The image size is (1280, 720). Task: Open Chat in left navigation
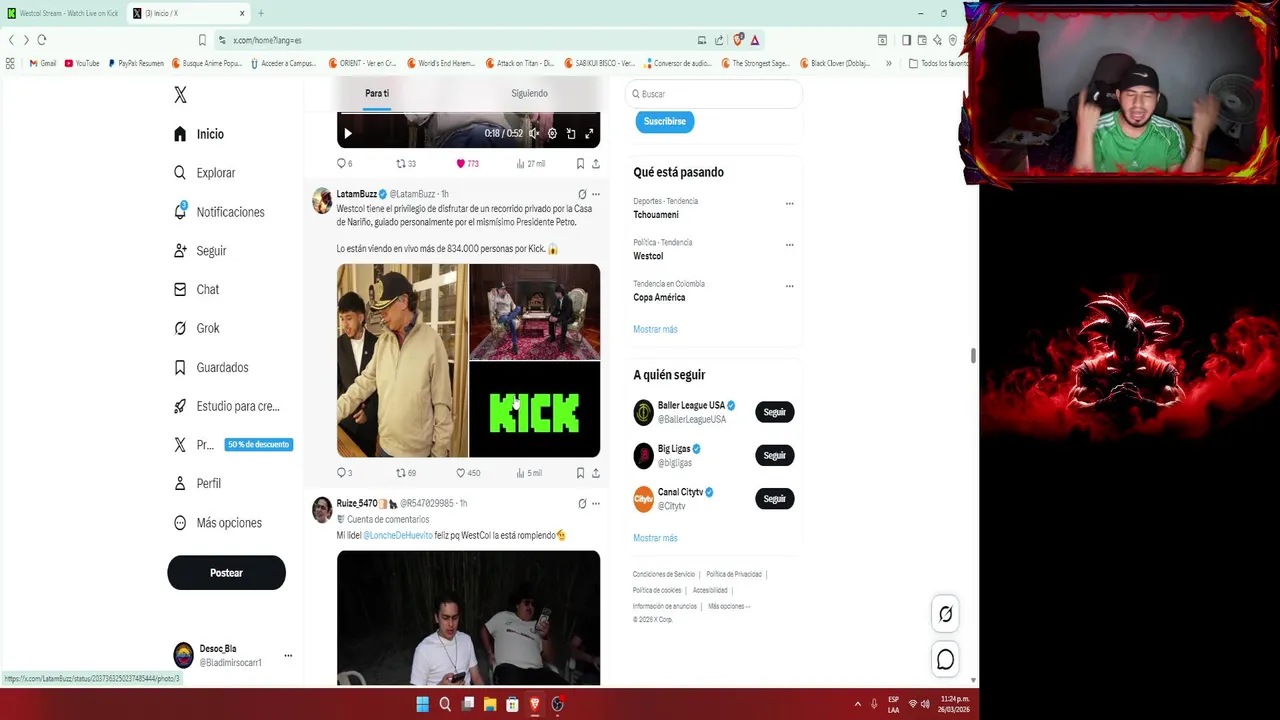[x=196, y=289]
